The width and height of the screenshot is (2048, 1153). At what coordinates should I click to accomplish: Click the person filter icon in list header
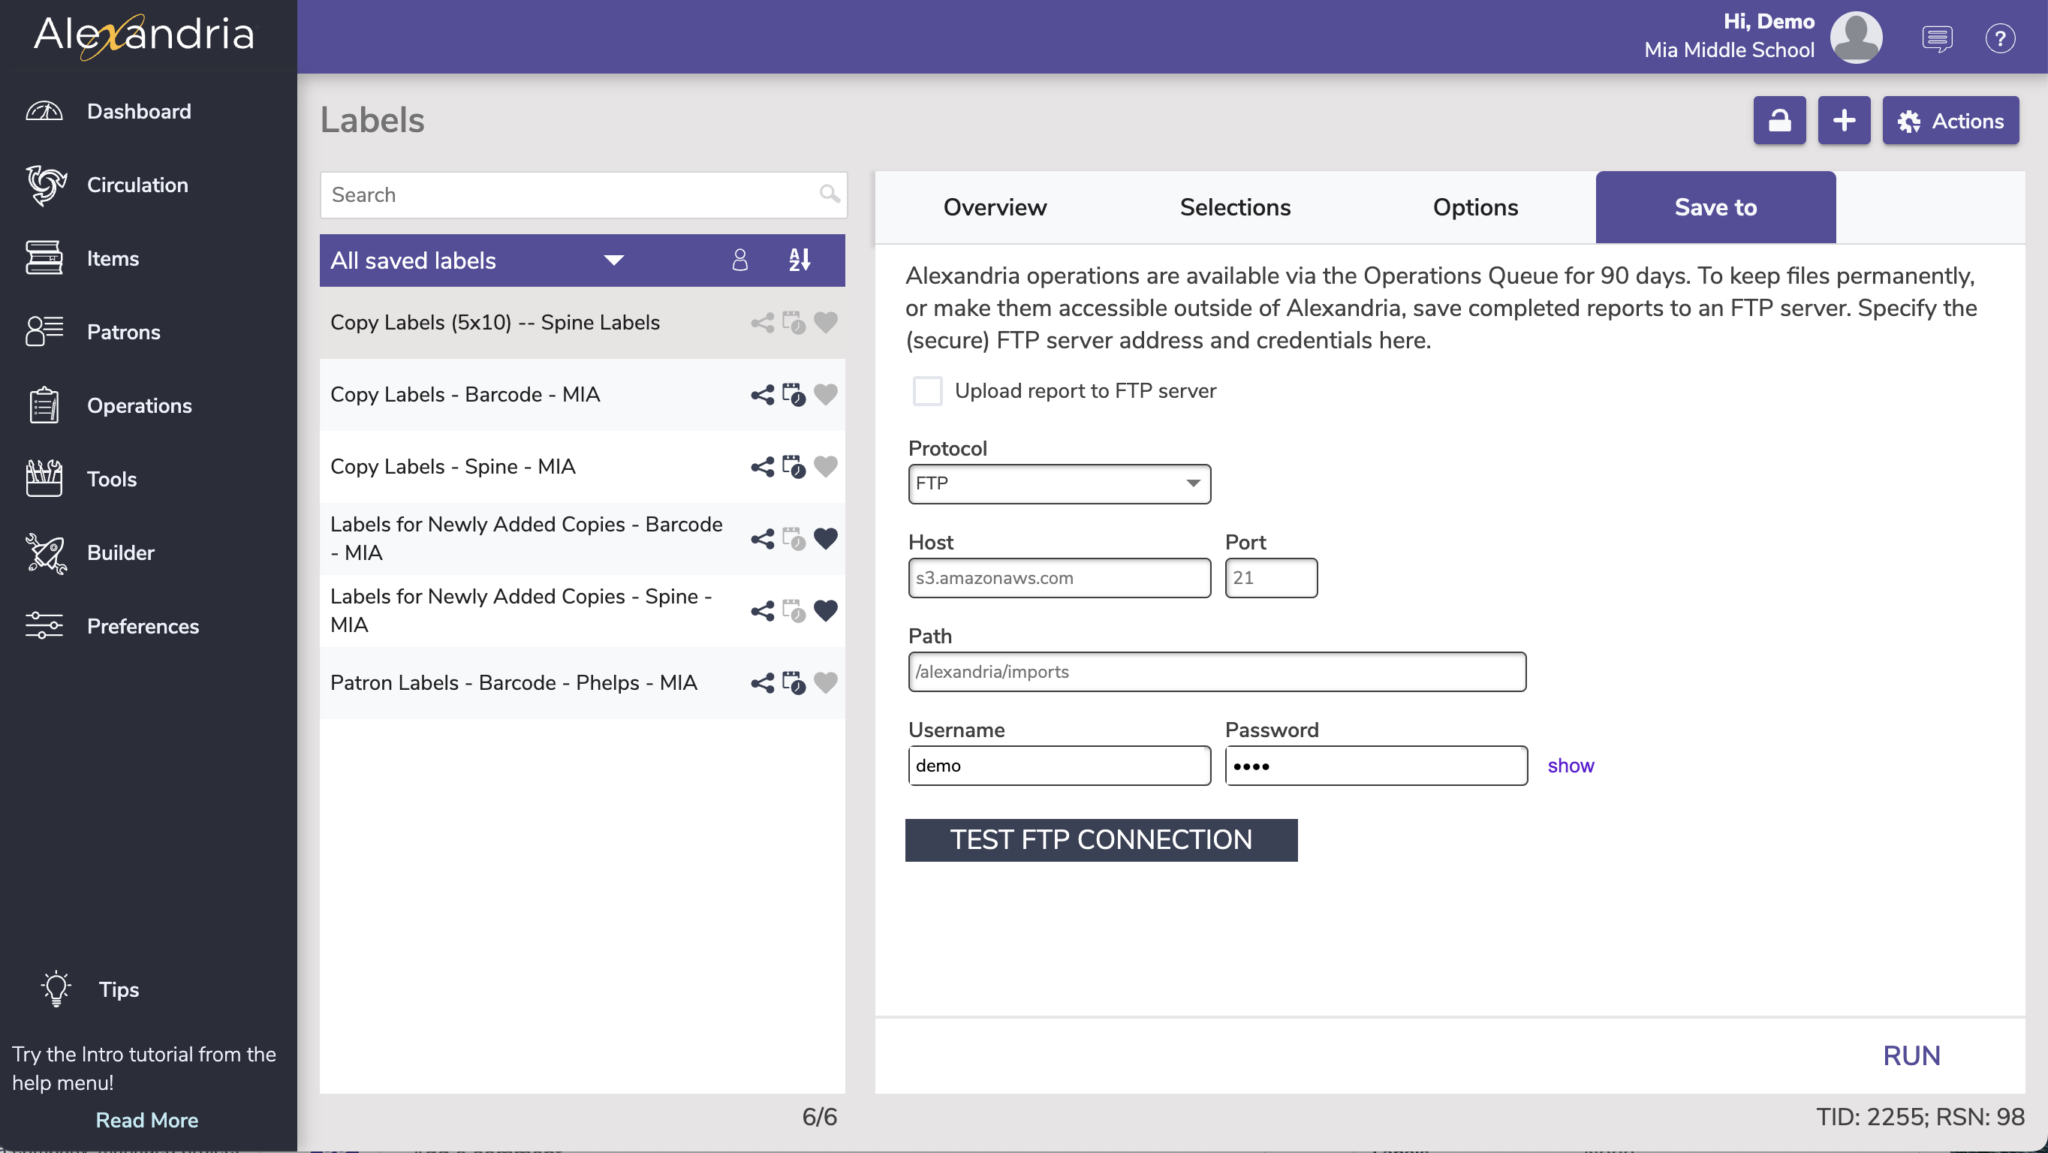(x=740, y=260)
